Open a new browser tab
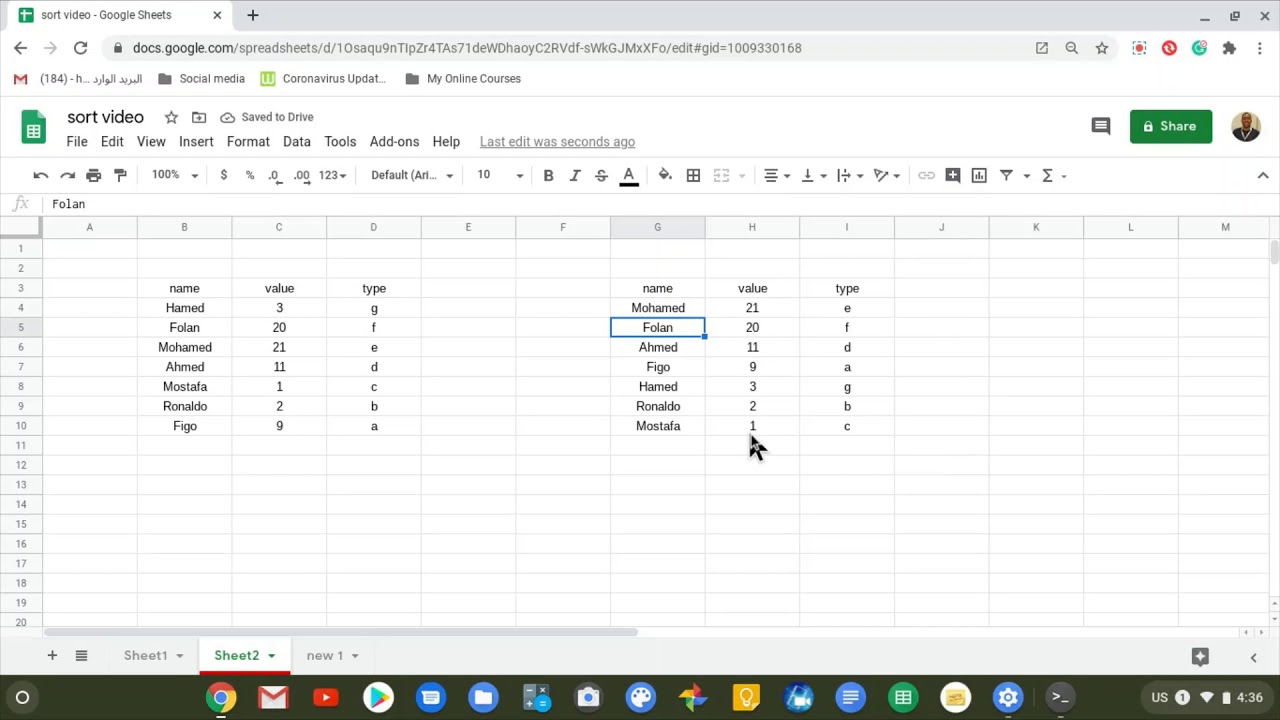 pyautogui.click(x=253, y=15)
